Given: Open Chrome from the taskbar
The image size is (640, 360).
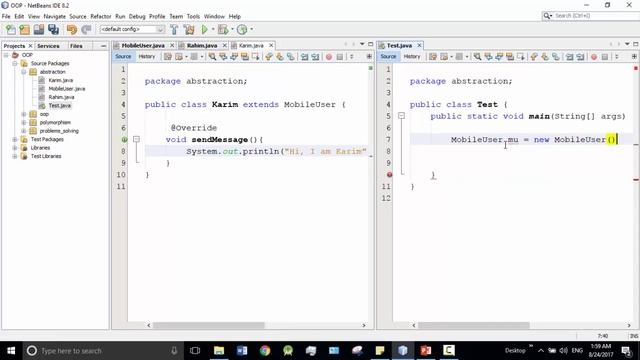Looking at the screenshot, I should [x=265, y=350].
